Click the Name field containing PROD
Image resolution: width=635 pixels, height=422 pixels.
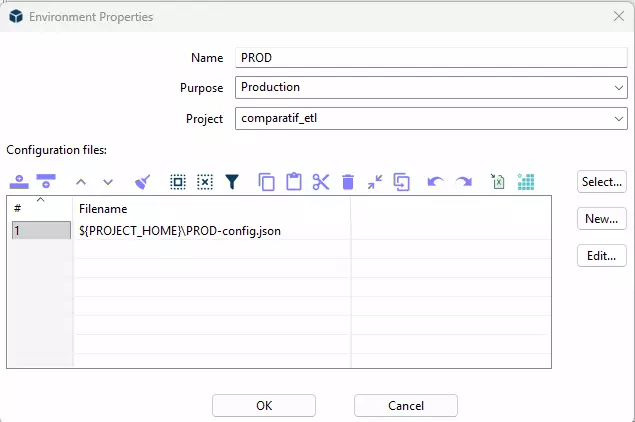pyautogui.click(x=431, y=58)
